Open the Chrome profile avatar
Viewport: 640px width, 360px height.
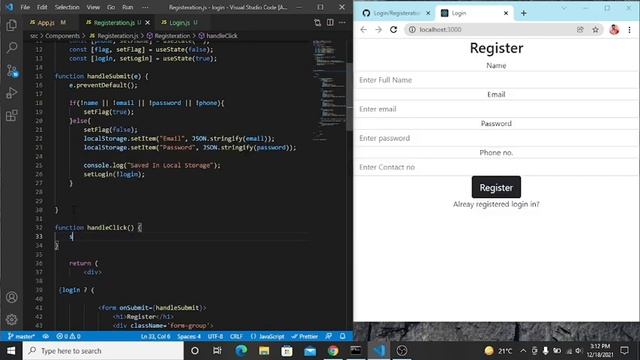point(614,29)
